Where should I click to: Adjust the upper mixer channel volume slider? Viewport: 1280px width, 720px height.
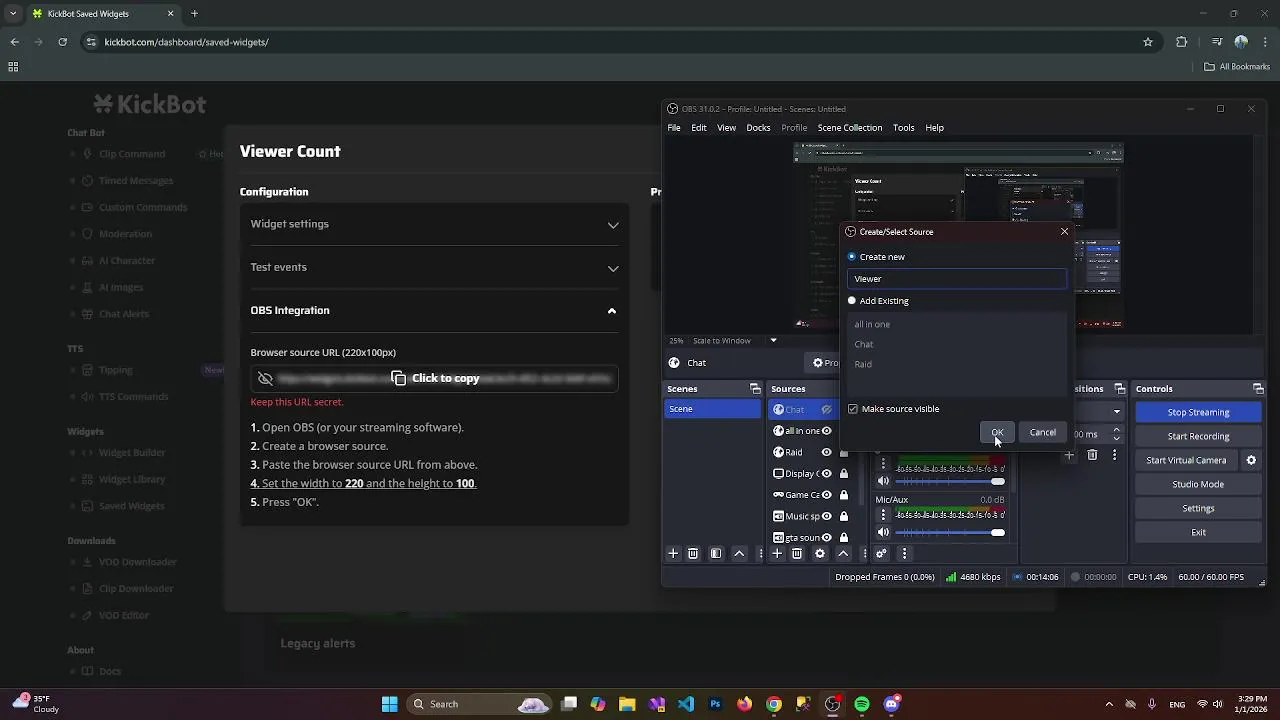pyautogui.click(x=950, y=481)
